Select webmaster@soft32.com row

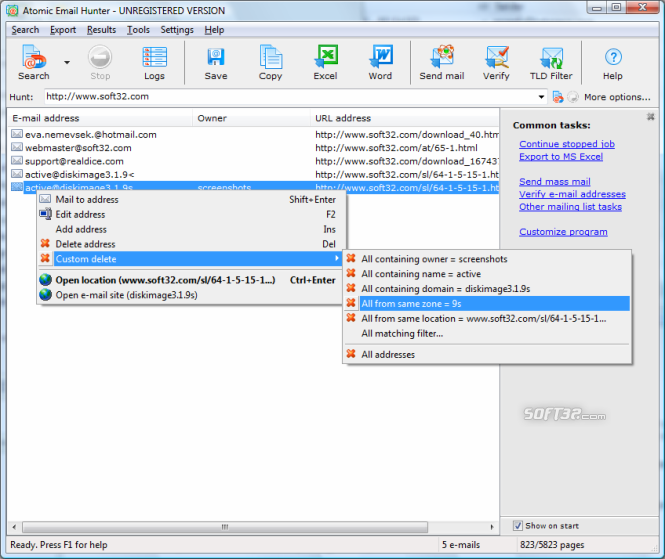[x=254, y=148]
